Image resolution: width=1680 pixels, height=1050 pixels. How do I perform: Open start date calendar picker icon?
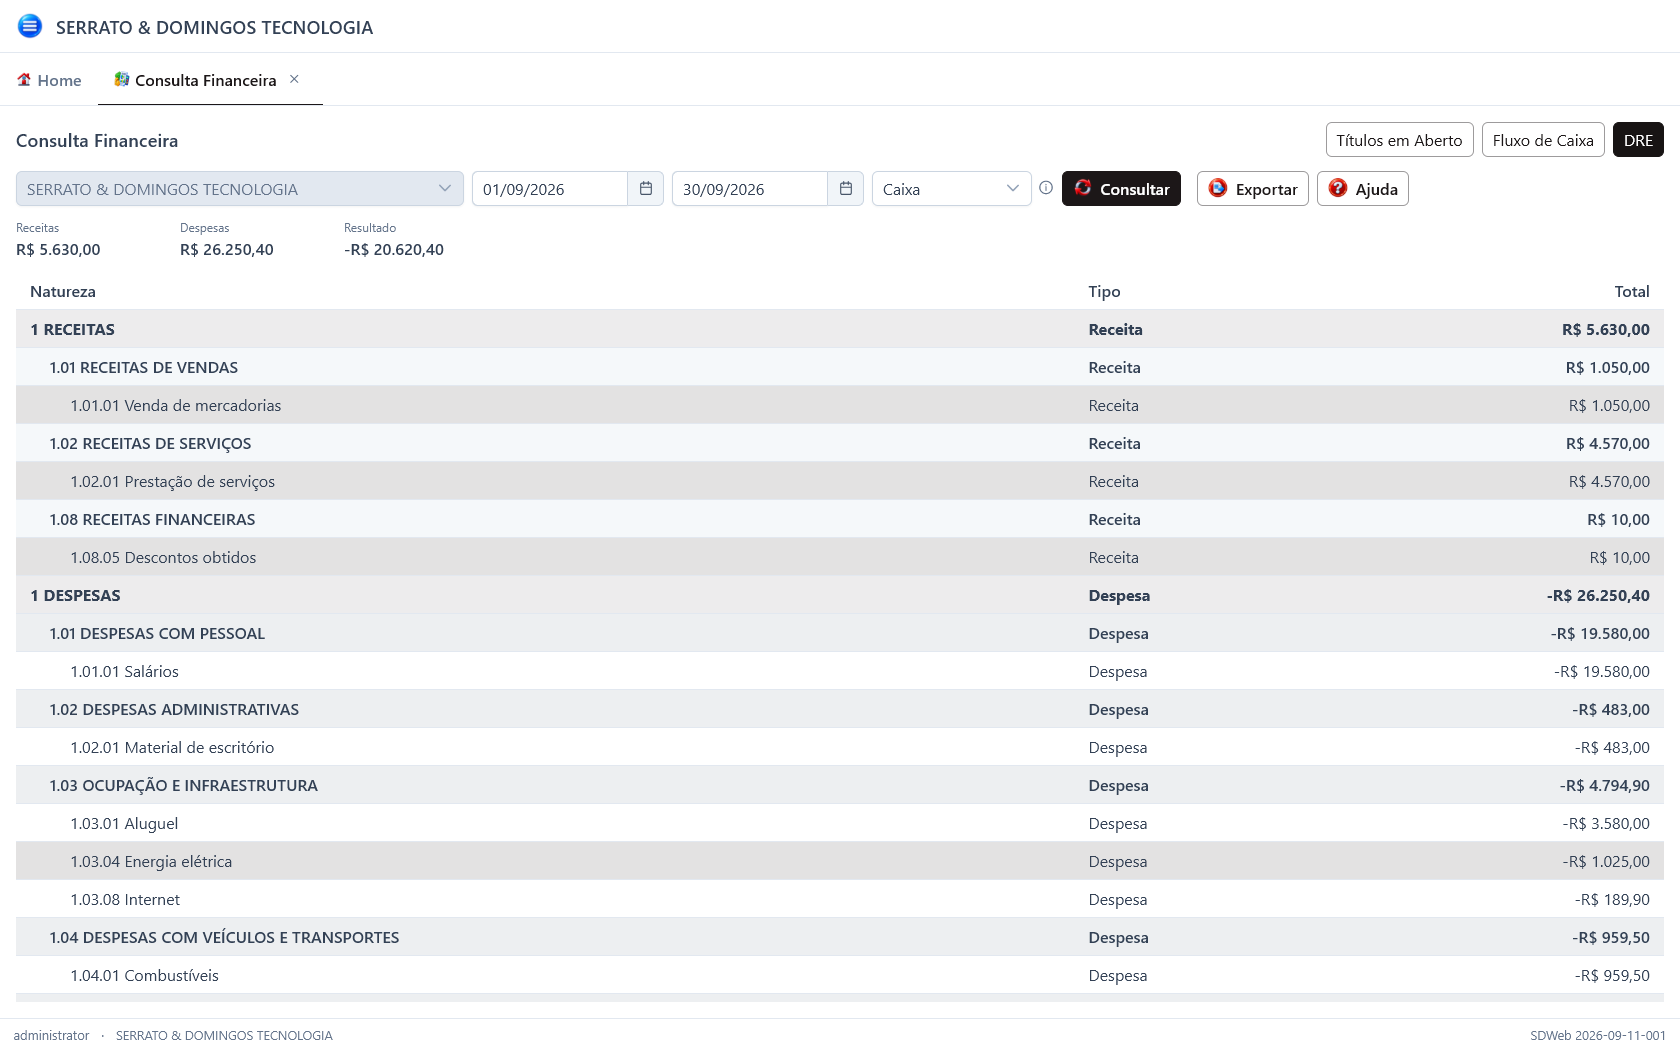coord(646,189)
